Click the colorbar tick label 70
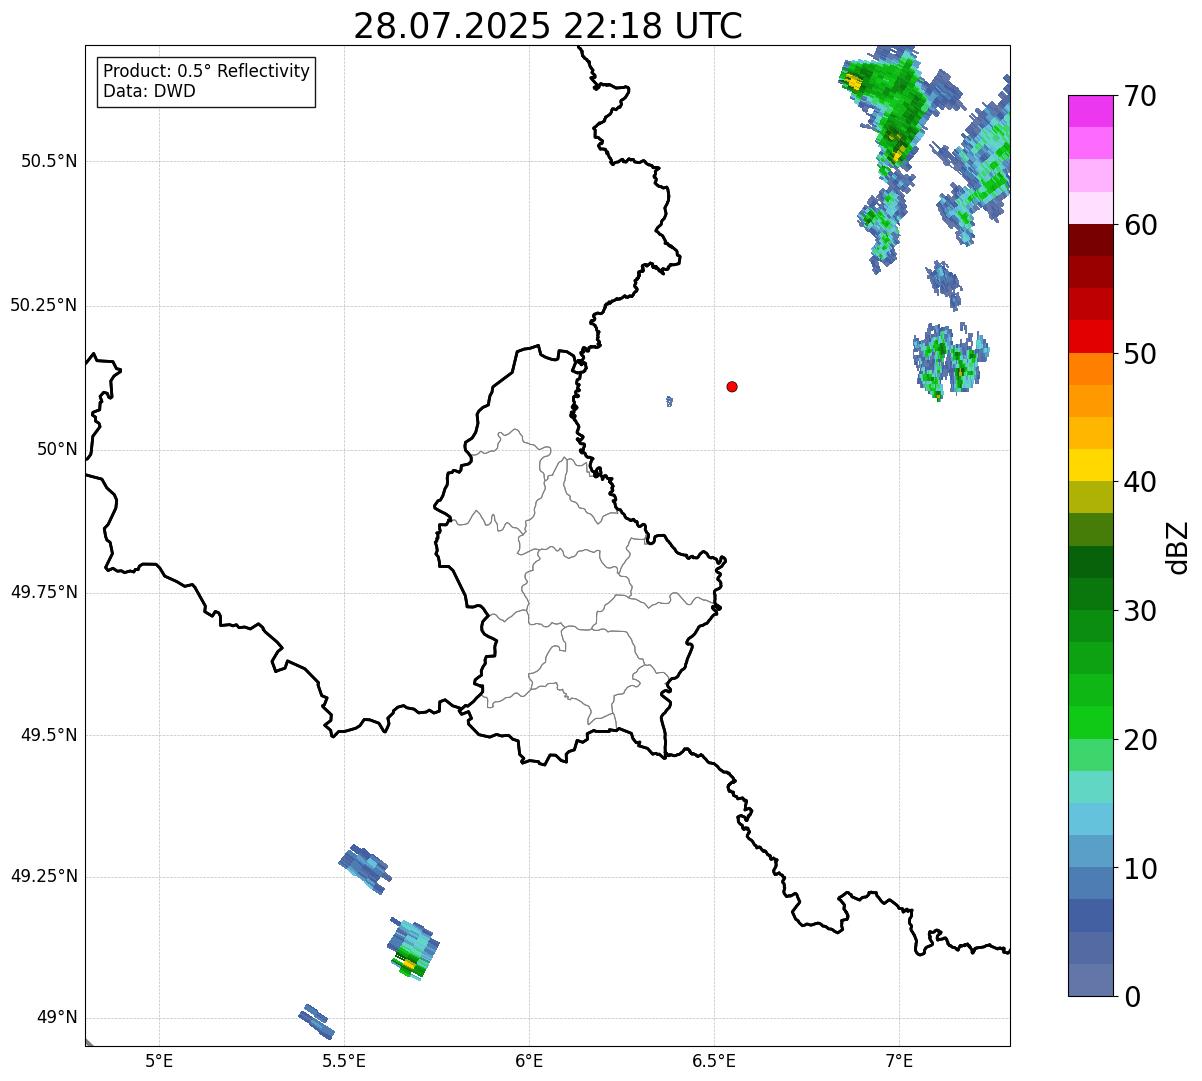 [1141, 96]
